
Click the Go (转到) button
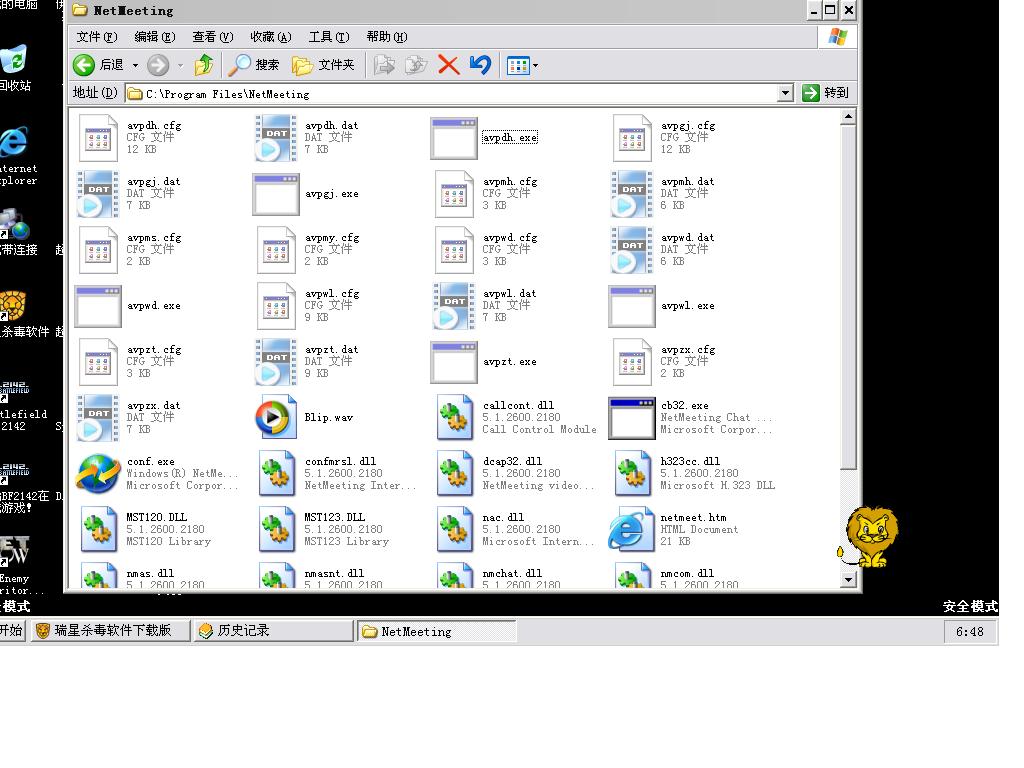point(825,93)
